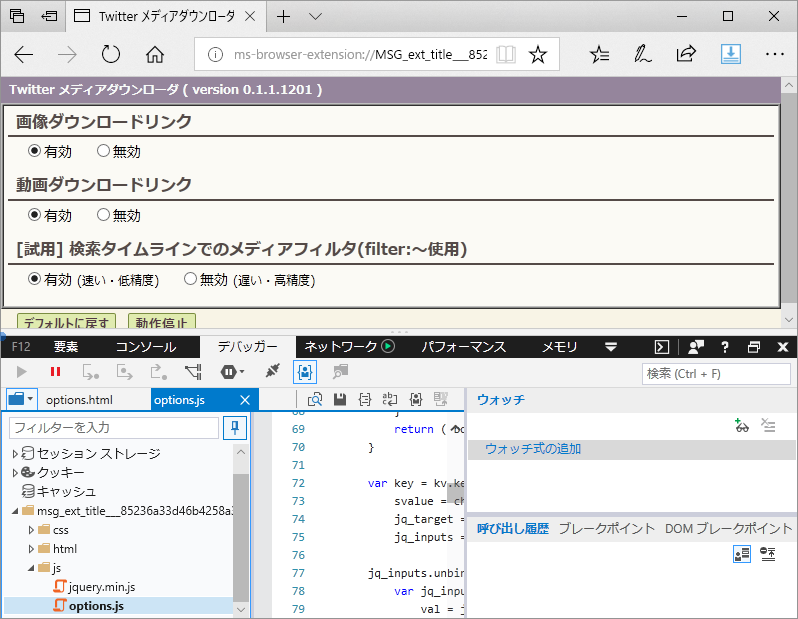Viewport: 798px width, 619px height.
Task: Collapse the js folder
Action: pos(31,568)
